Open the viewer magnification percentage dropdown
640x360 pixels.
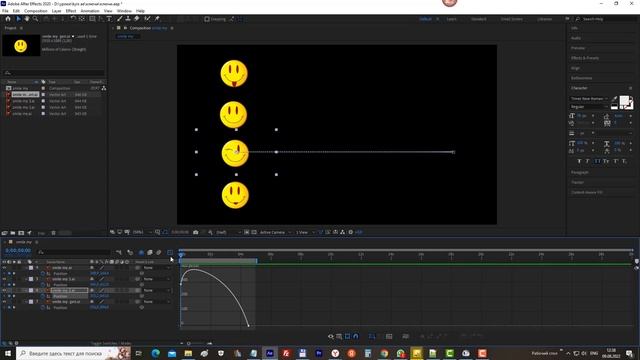[x=142, y=232]
